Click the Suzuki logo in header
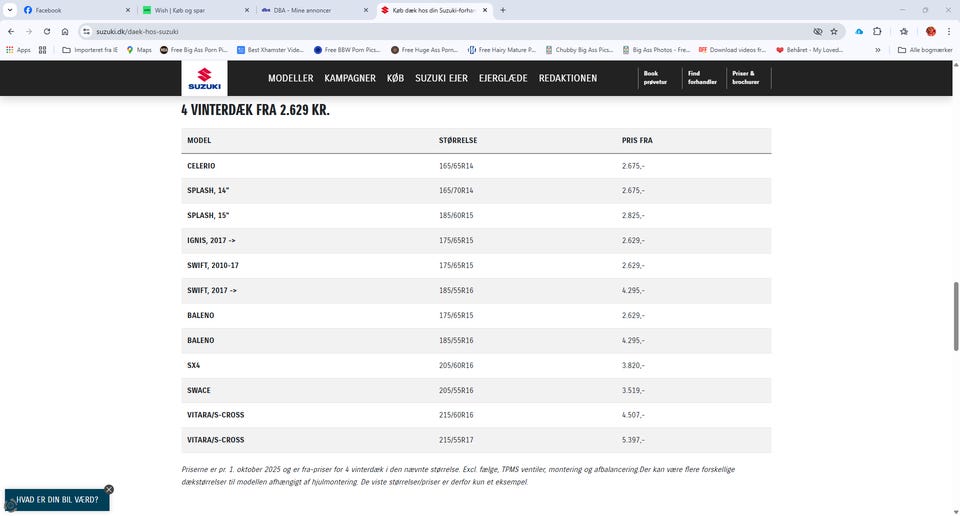Viewport: 960px width, 516px height. (204, 78)
